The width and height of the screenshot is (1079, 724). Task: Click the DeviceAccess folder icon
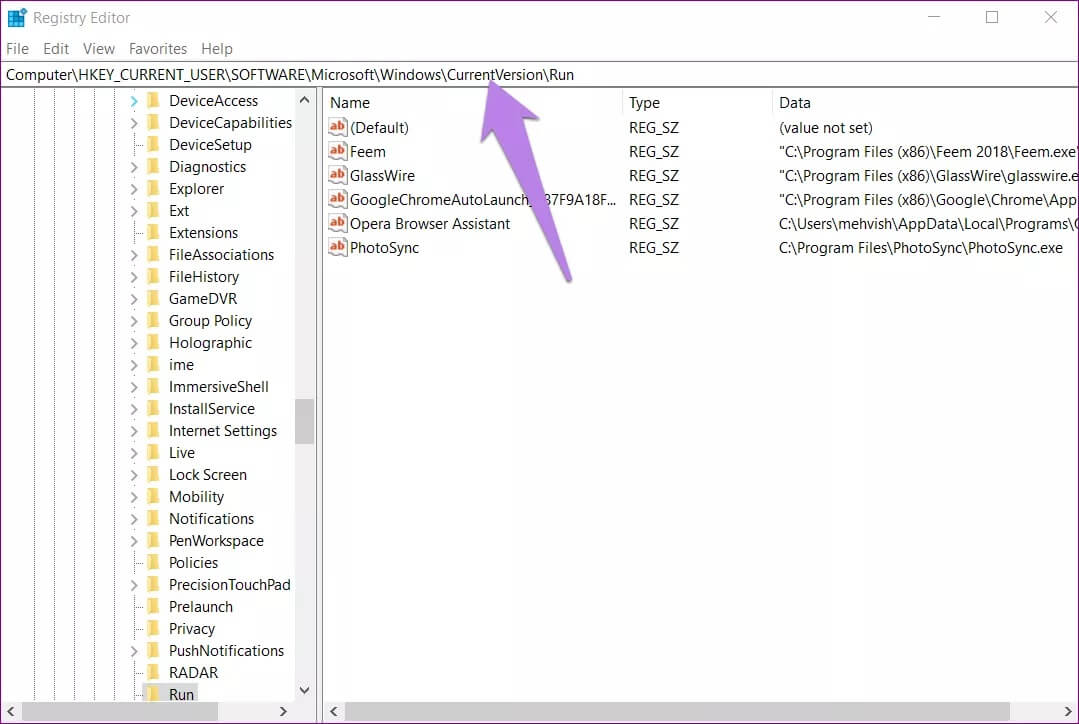(153, 100)
